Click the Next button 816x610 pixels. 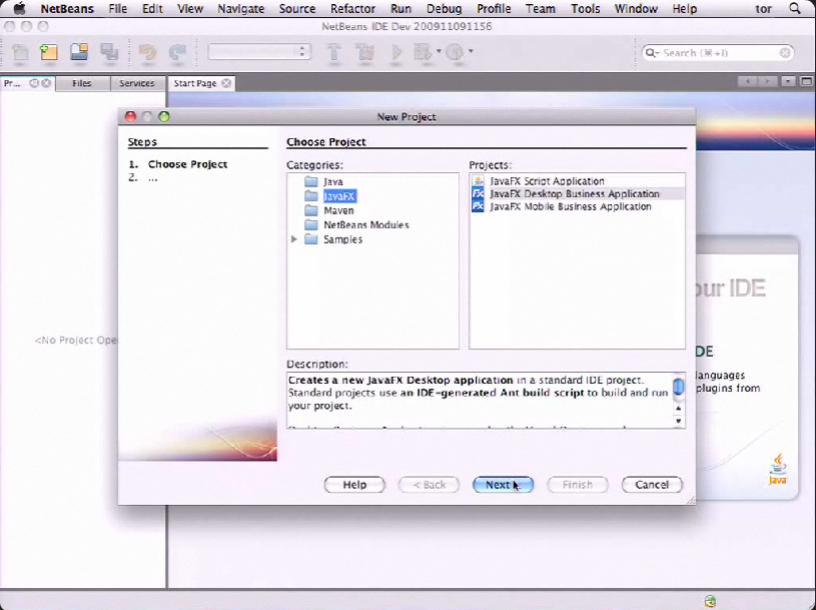tap(503, 485)
